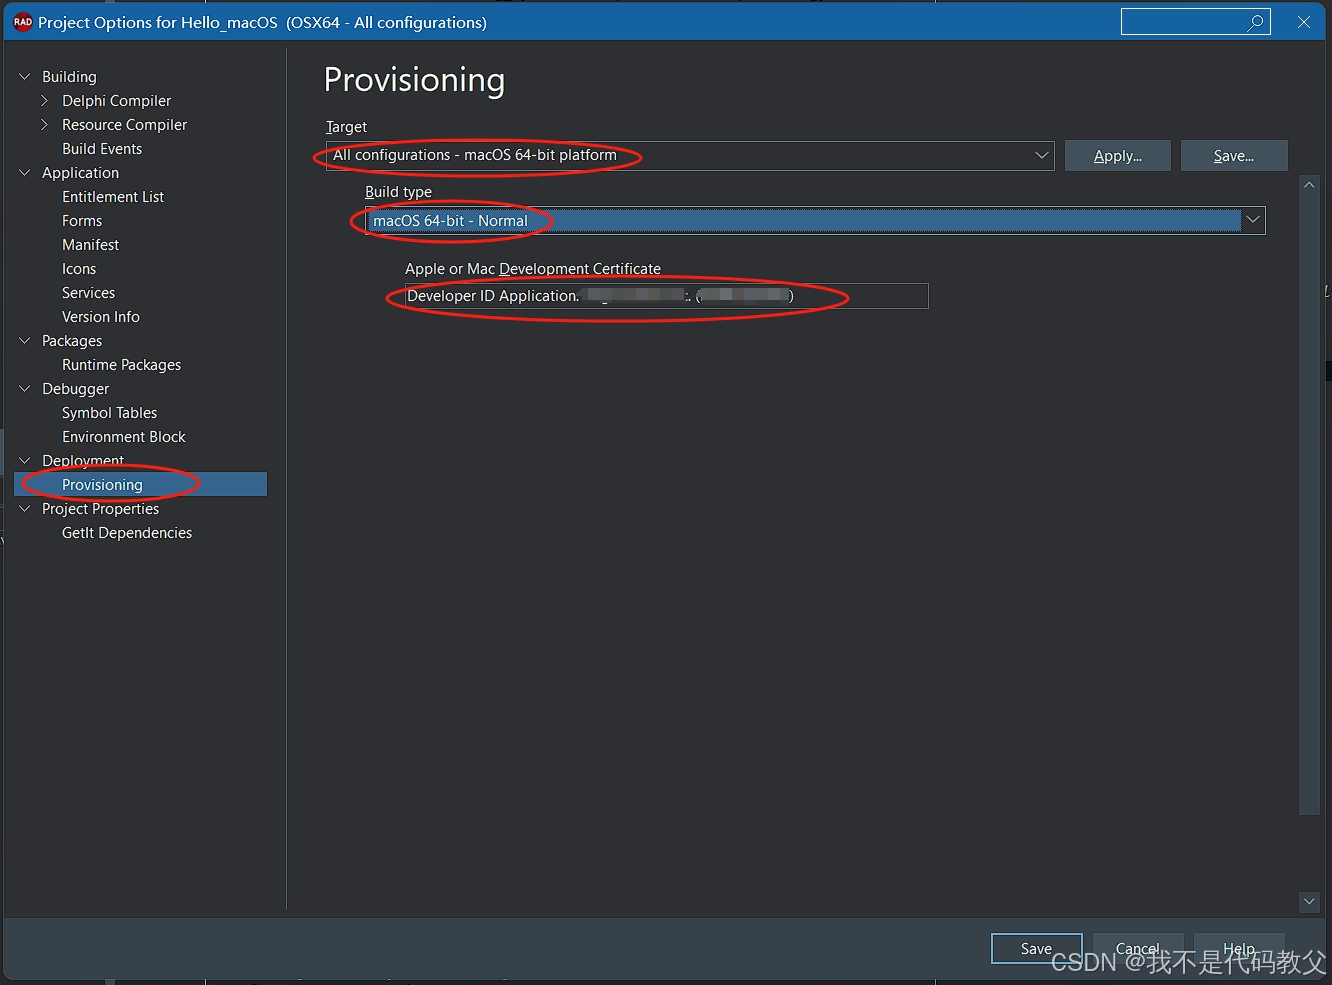Click the RAD Studio logo icon in title bar
The image size is (1332, 985).
click(22, 22)
